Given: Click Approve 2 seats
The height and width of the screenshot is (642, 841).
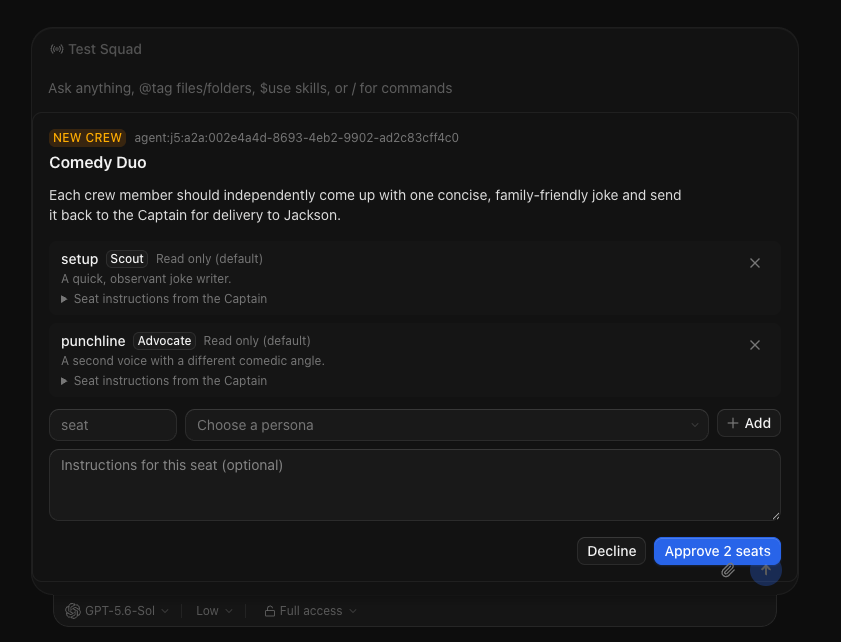Looking at the screenshot, I should [717, 551].
